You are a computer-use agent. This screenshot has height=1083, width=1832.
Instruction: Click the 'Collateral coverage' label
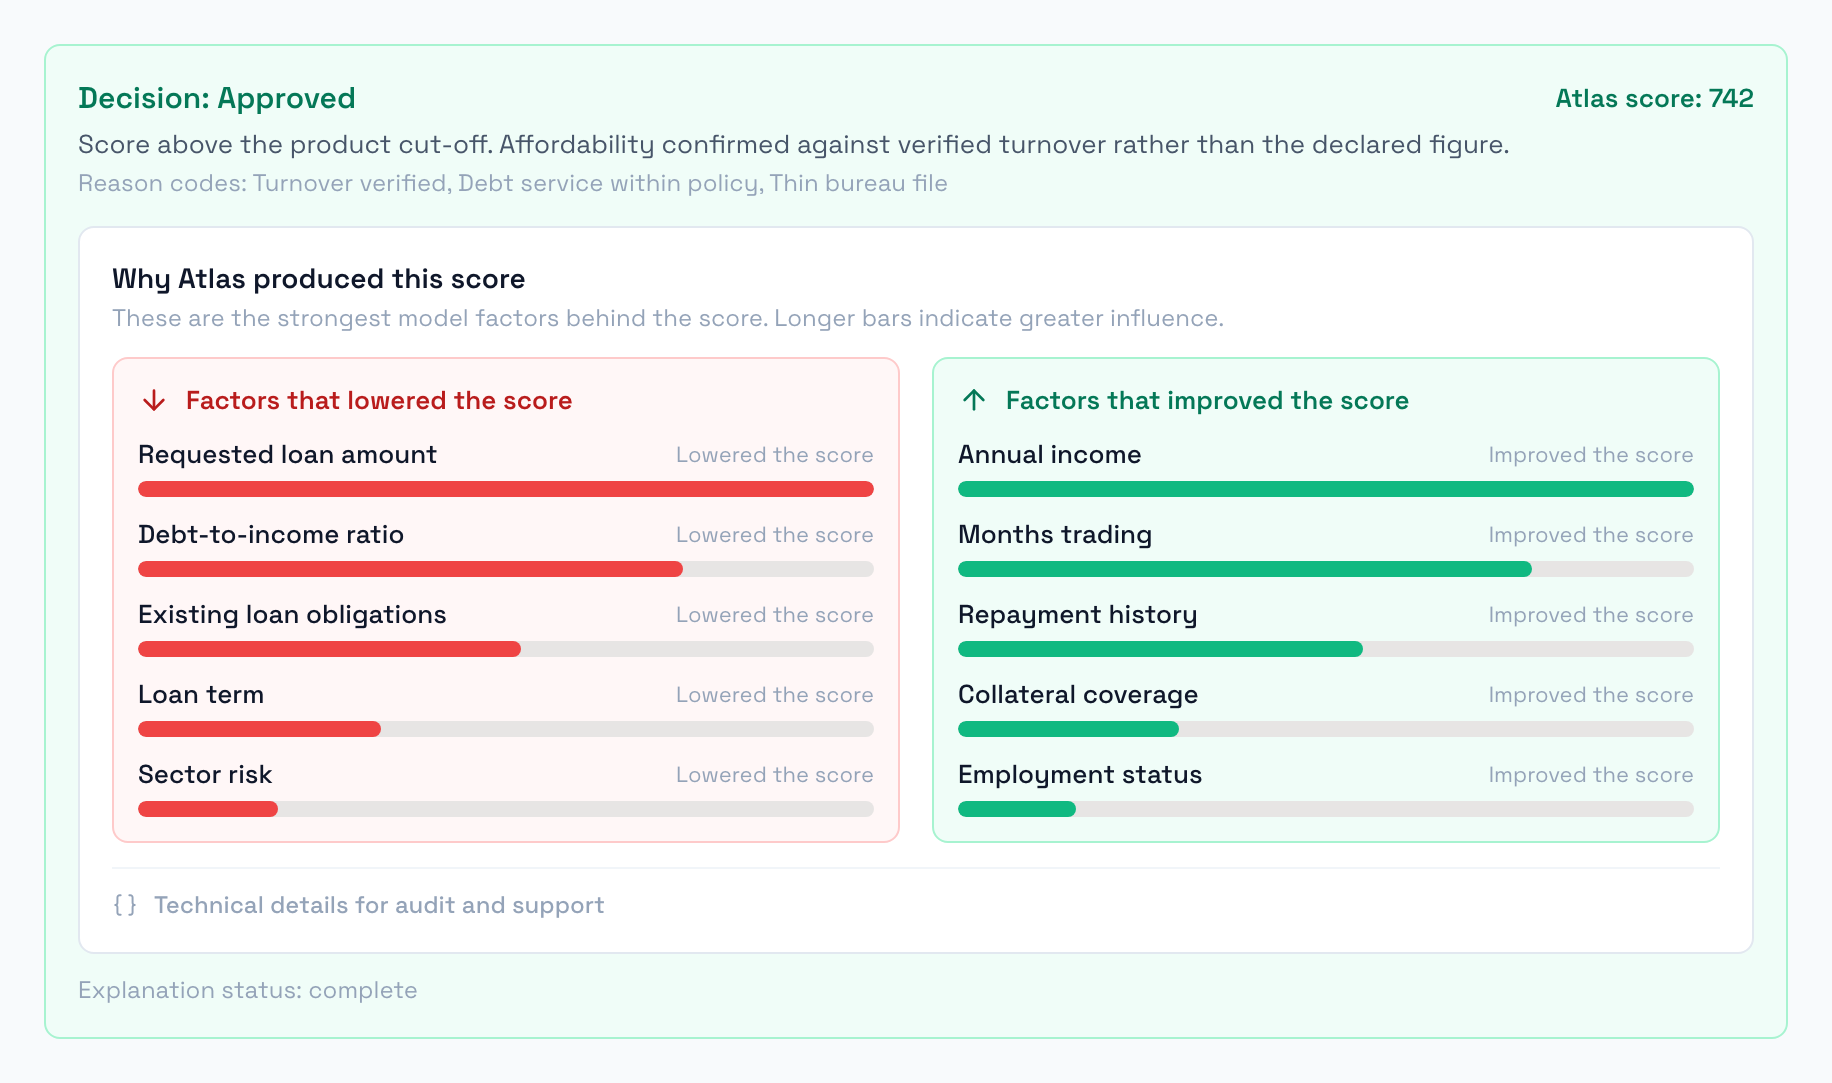click(x=1078, y=695)
